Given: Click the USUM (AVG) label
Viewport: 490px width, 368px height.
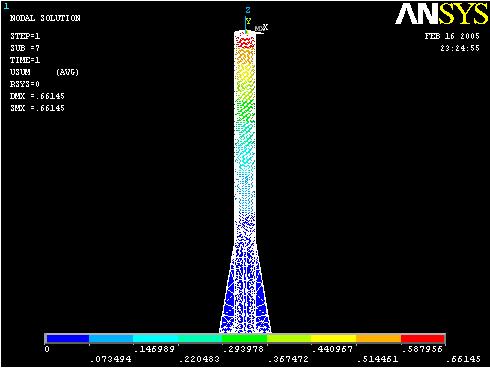Looking at the screenshot, I should point(44,72).
